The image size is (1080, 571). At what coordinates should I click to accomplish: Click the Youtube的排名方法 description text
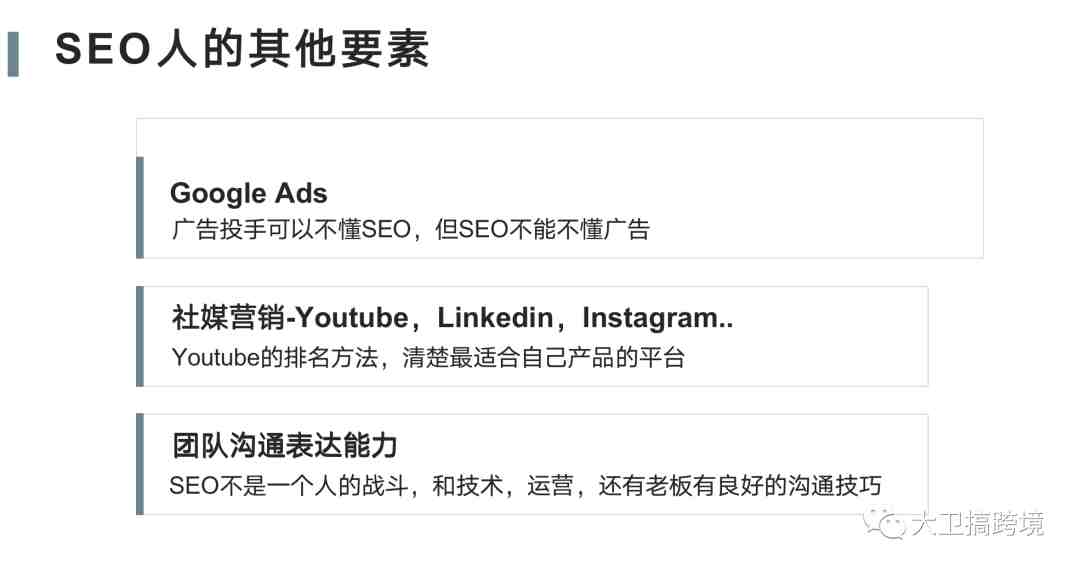point(275,357)
